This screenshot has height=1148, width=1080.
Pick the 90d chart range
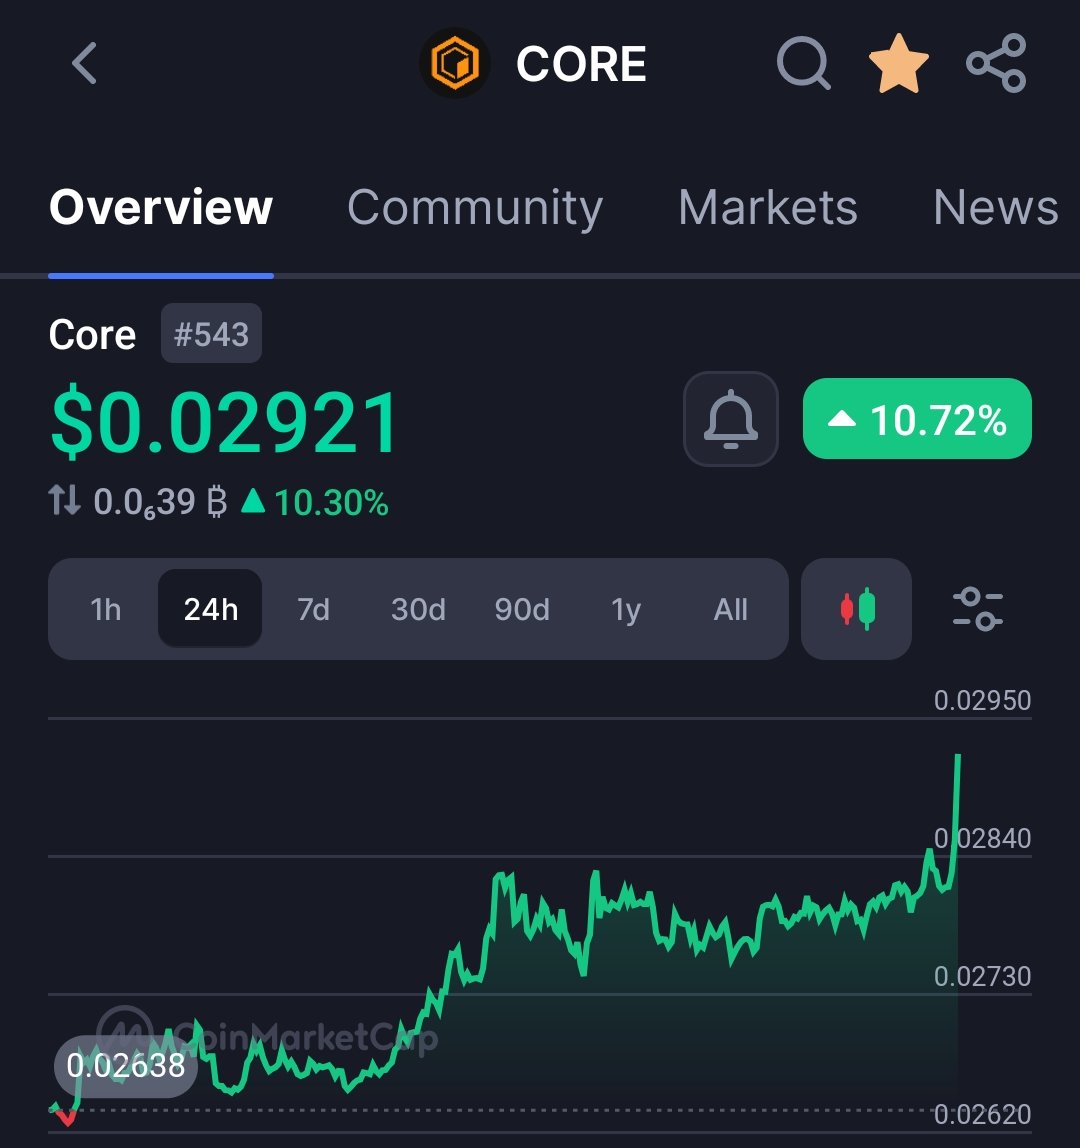522,609
